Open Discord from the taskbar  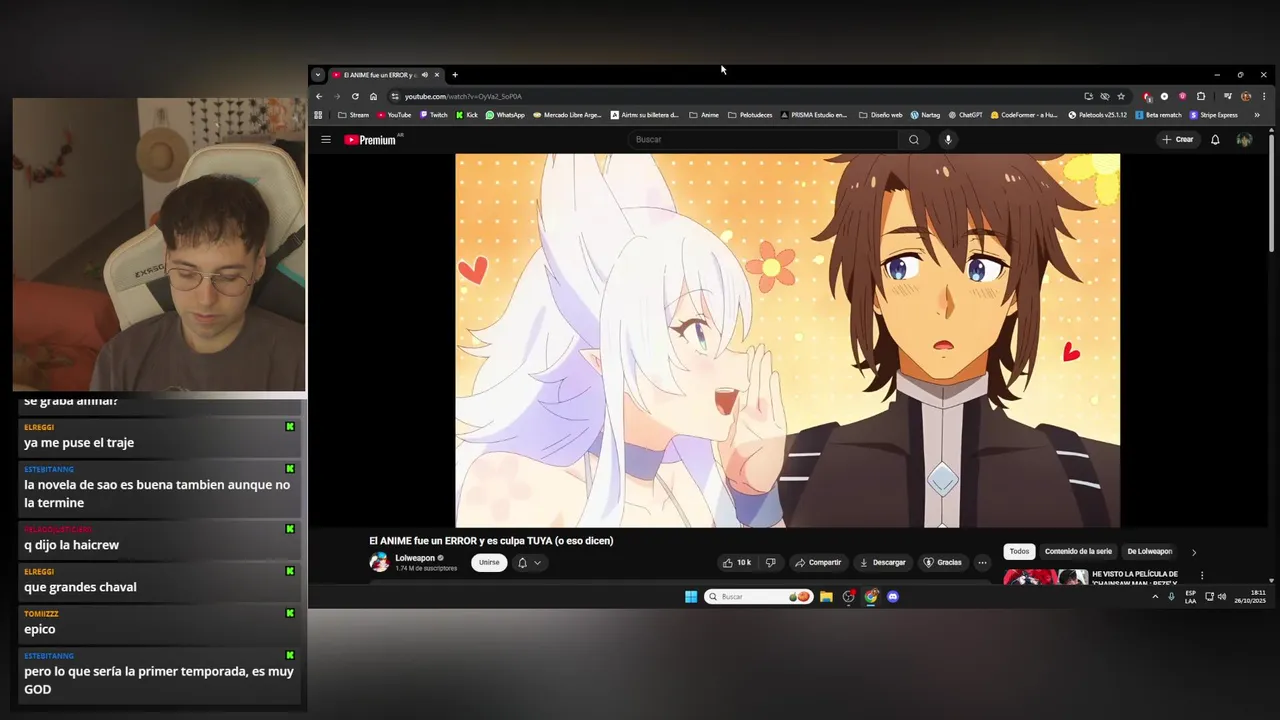(893, 597)
